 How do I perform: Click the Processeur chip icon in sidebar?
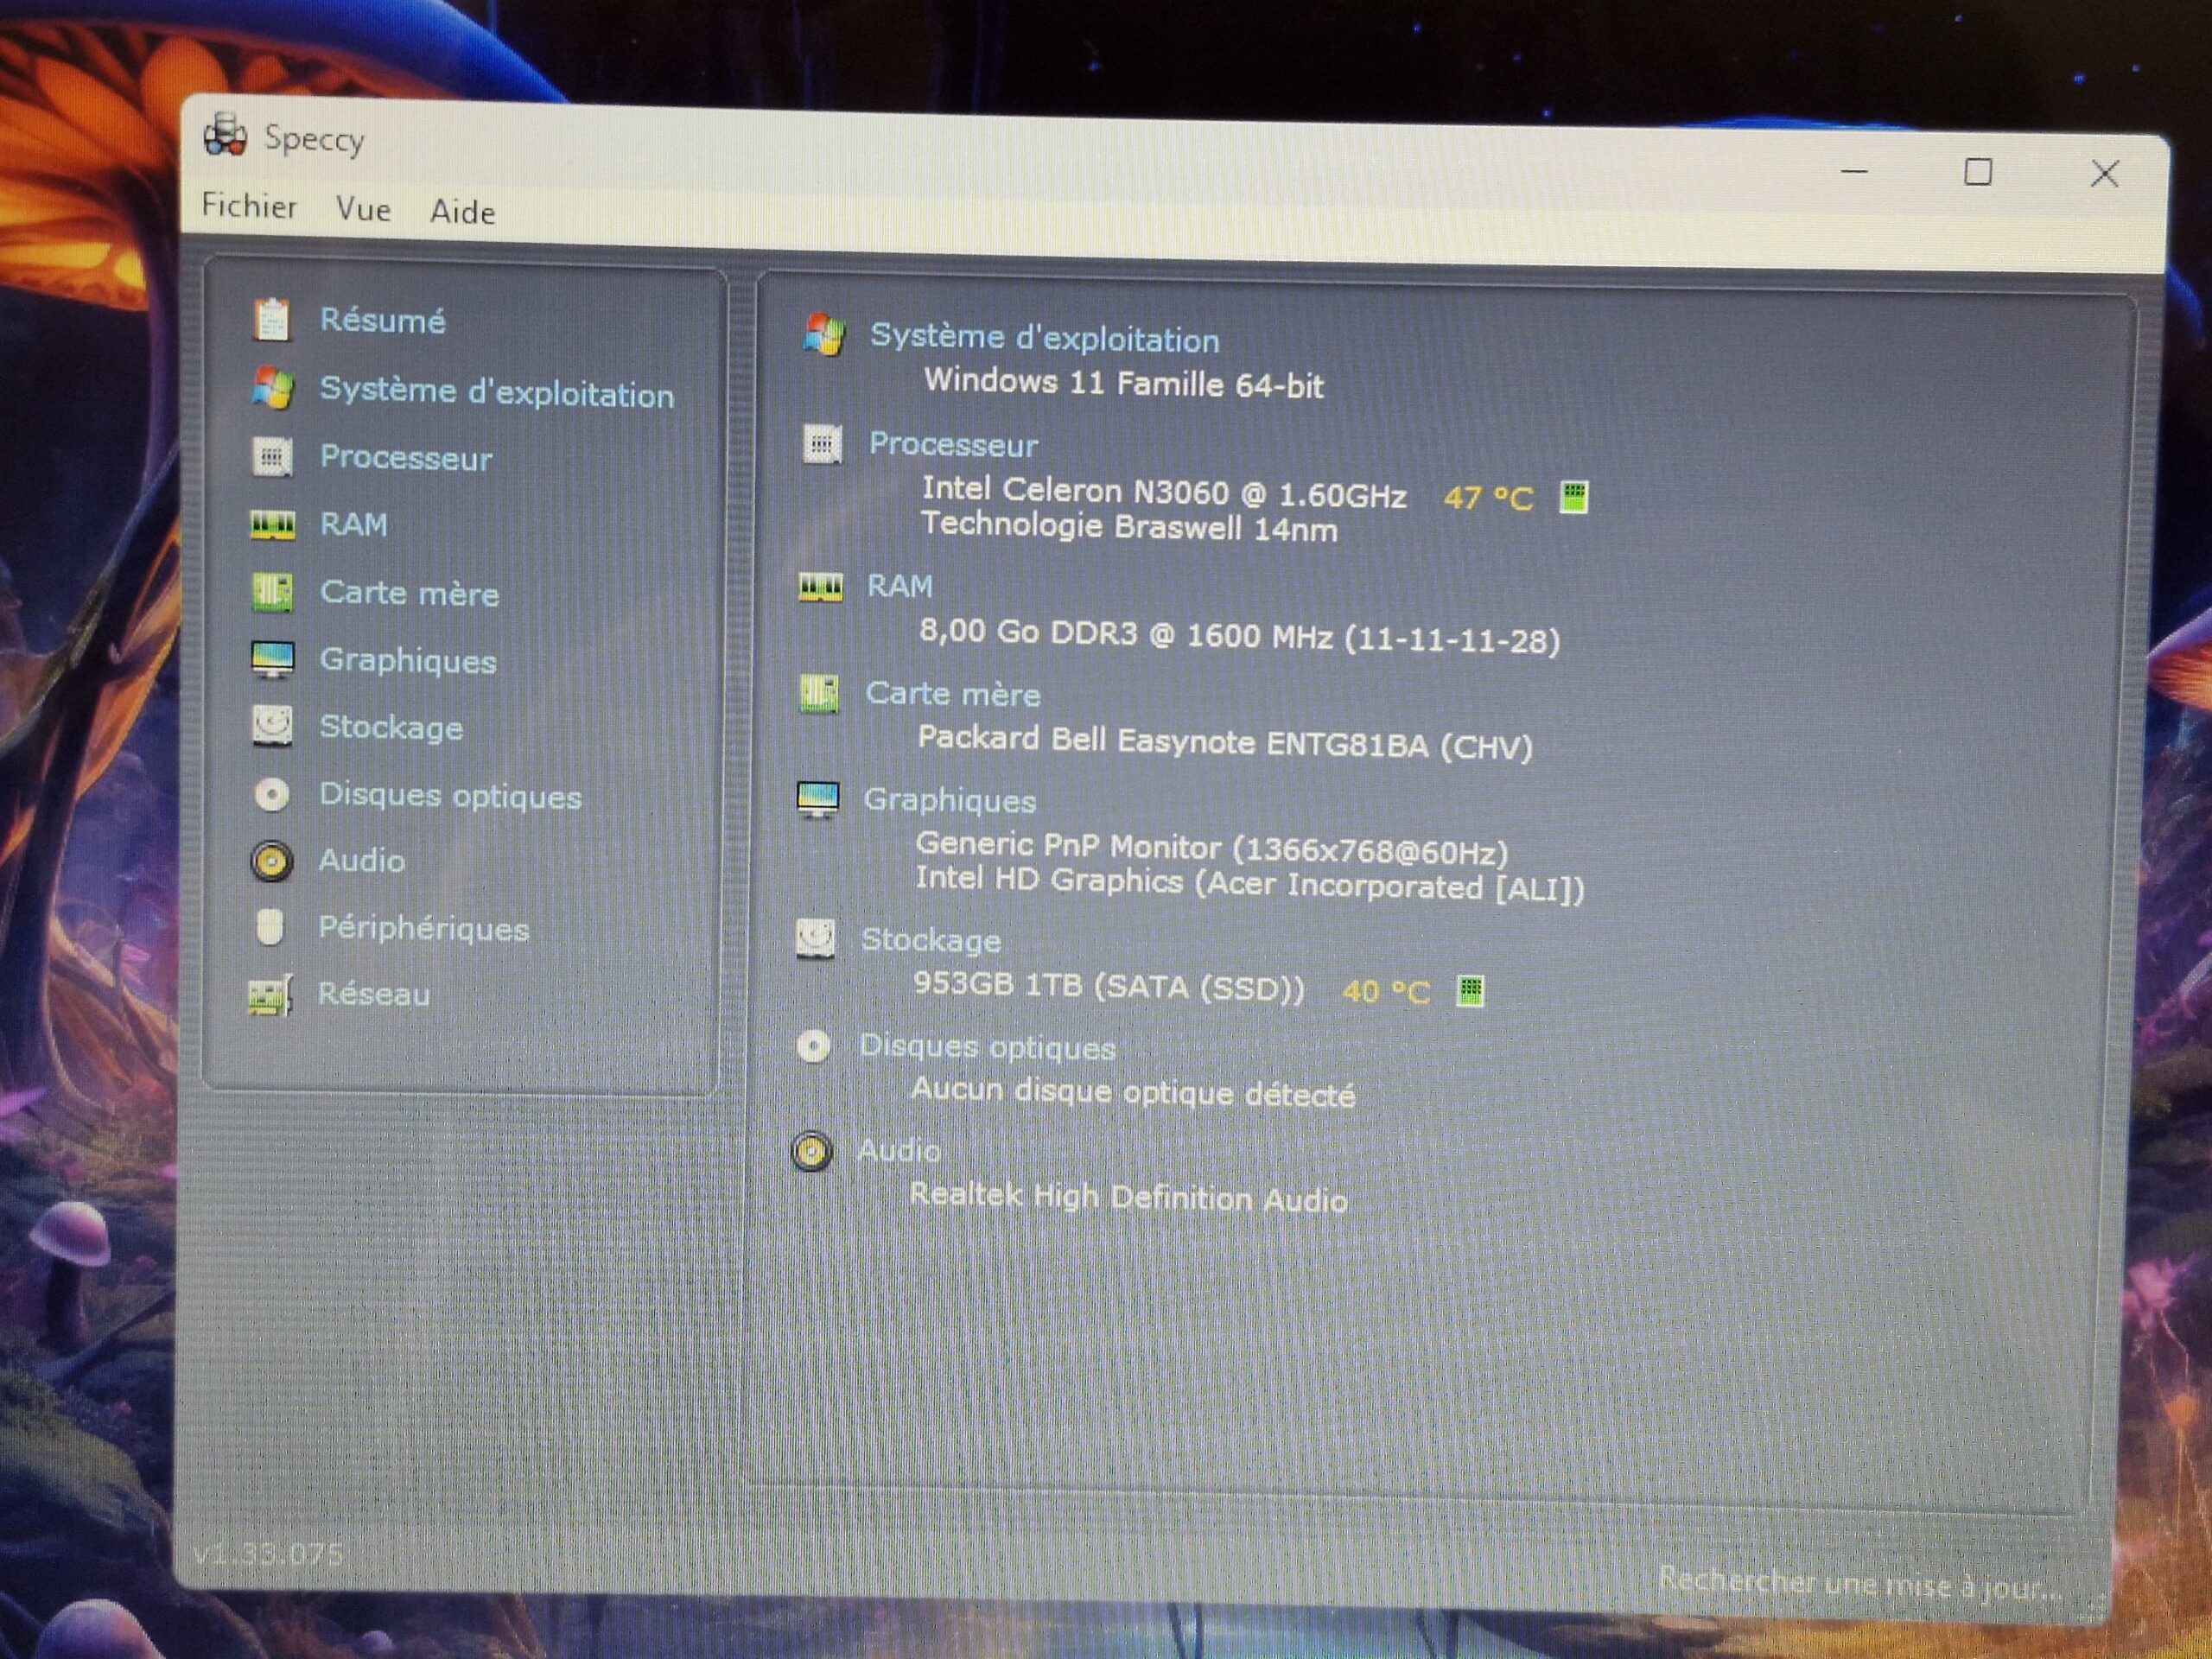coord(271,457)
